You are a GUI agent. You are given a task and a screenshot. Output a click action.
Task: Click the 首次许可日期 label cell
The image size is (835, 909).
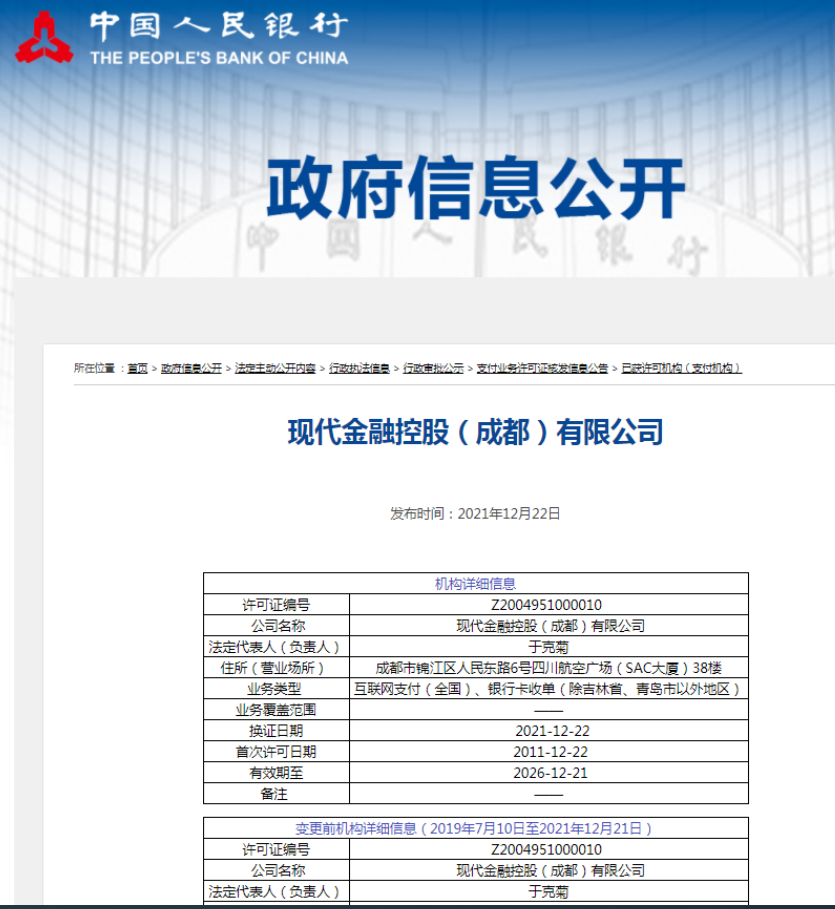click(x=277, y=751)
